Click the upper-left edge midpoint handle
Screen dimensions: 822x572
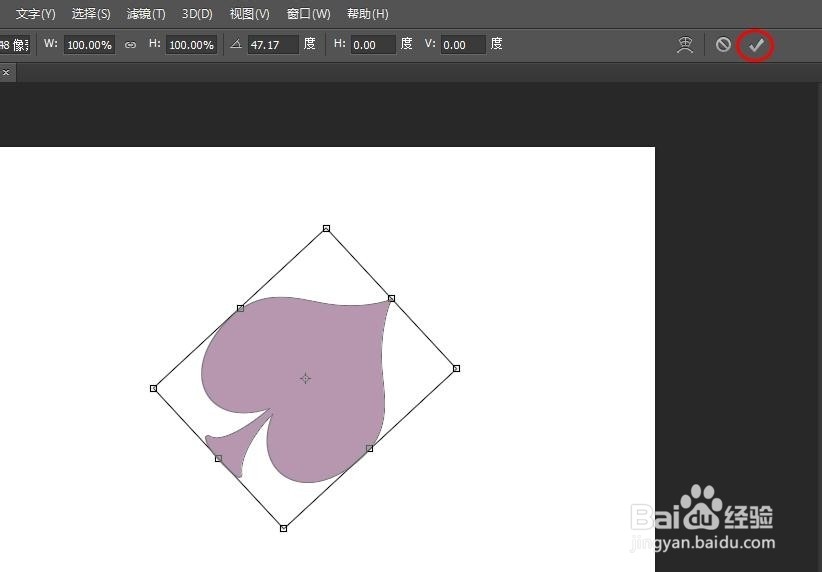click(240, 308)
